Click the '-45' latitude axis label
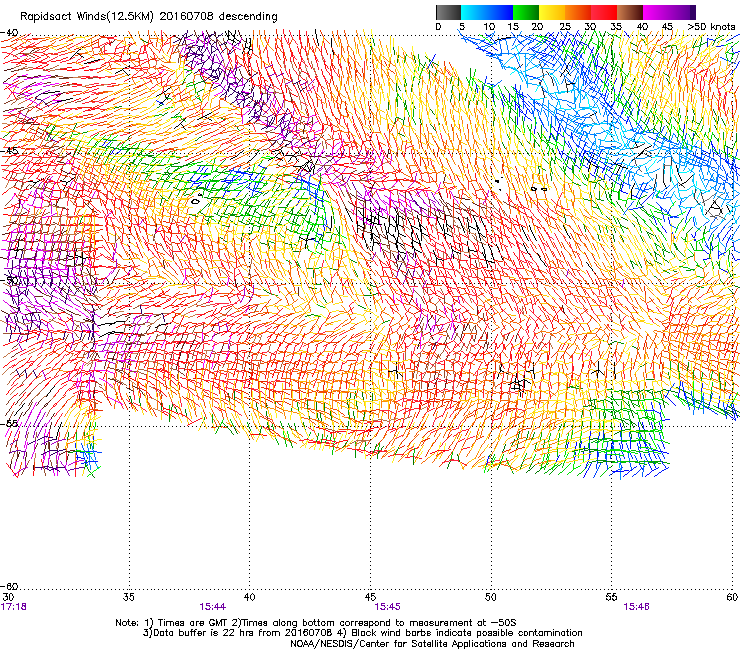This screenshot has height=650, width=740. pos(9,151)
